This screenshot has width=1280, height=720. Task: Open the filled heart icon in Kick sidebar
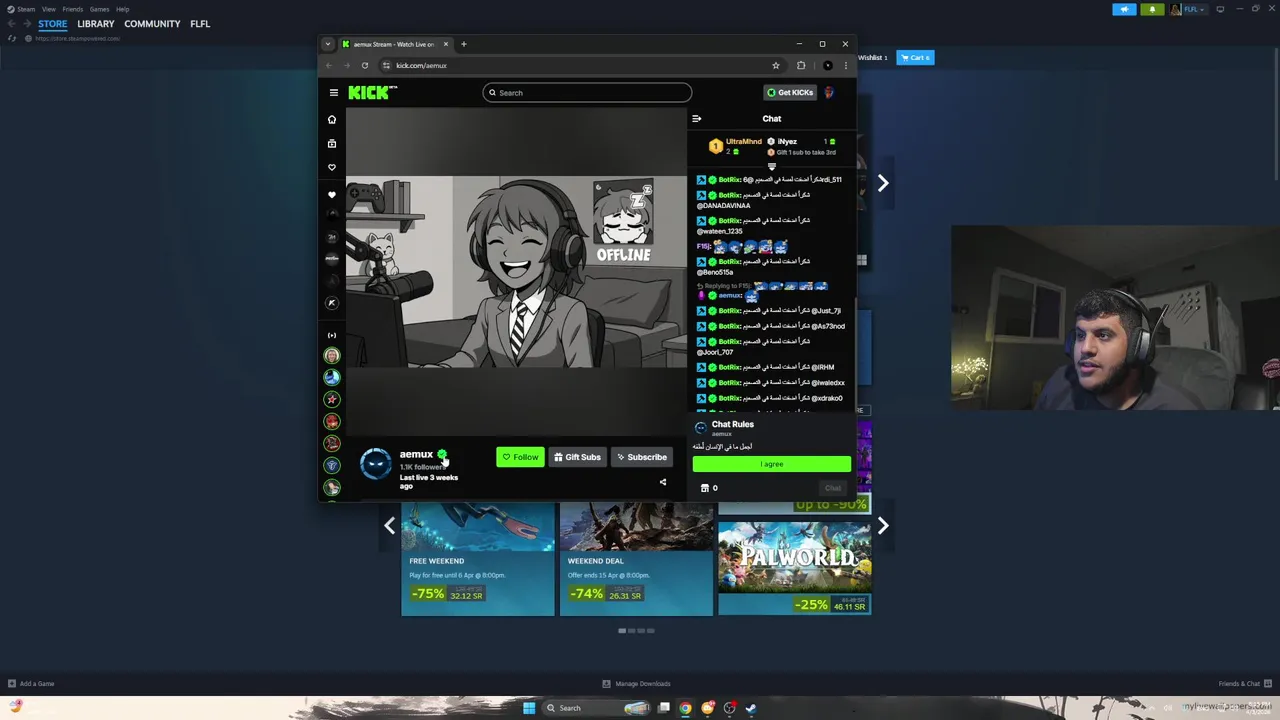pyautogui.click(x=332, y=194)
